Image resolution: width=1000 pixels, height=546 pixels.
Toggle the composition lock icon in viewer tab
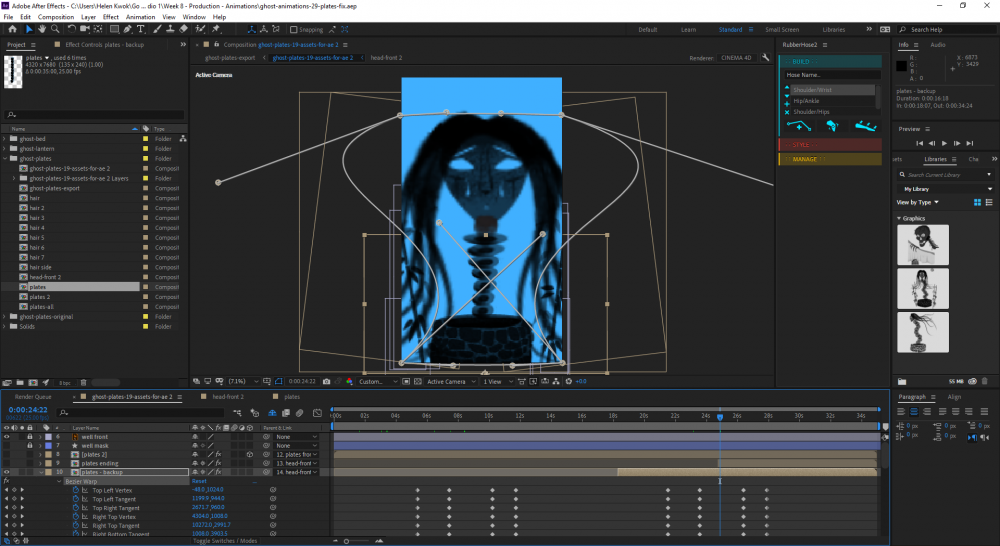click(217, 45)
